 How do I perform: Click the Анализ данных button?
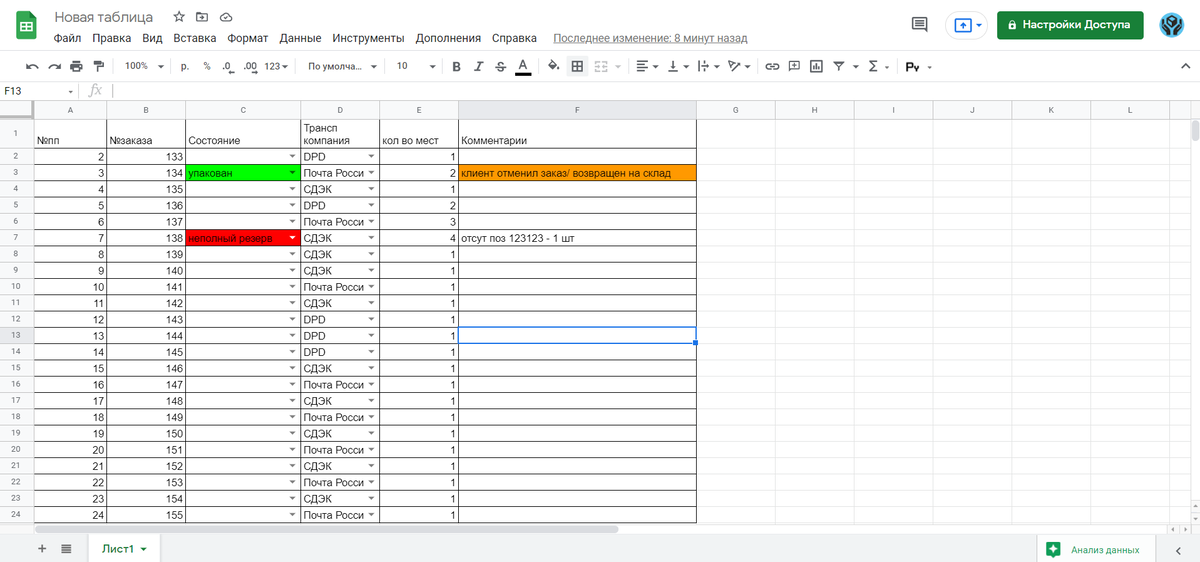(x=1094, y=549)
